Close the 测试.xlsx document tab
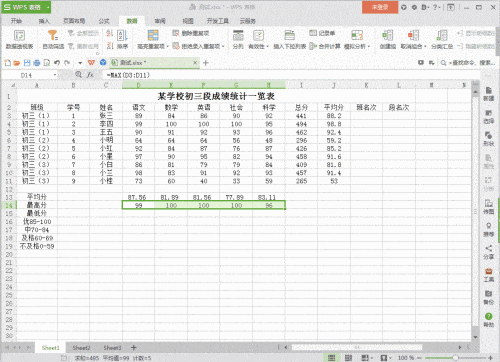Screen dimensions: 500x362 coord(195,62)
